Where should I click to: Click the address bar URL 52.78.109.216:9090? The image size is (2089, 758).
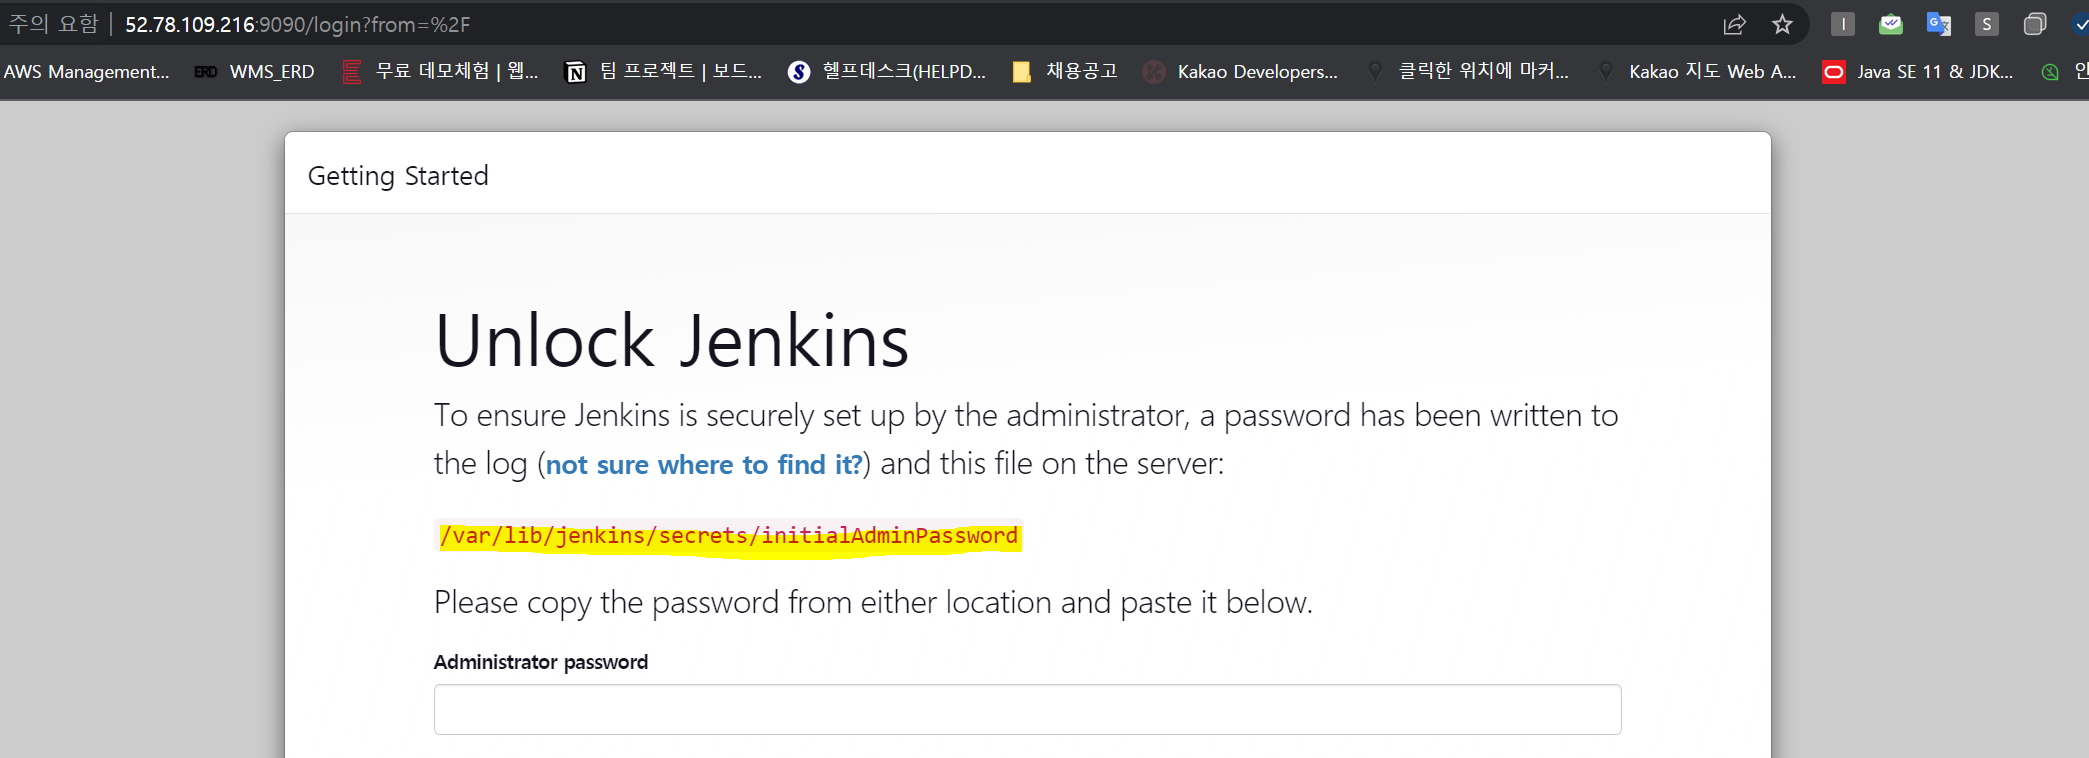pyautogui.click(x=297, y=25)
